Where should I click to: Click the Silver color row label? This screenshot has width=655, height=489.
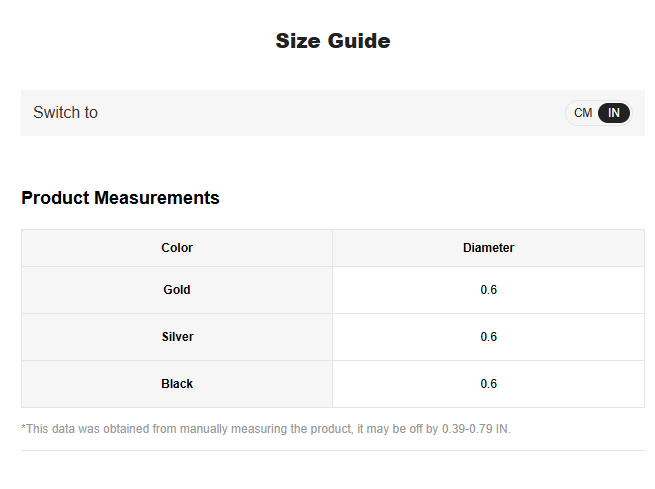(x=178, y=337)
